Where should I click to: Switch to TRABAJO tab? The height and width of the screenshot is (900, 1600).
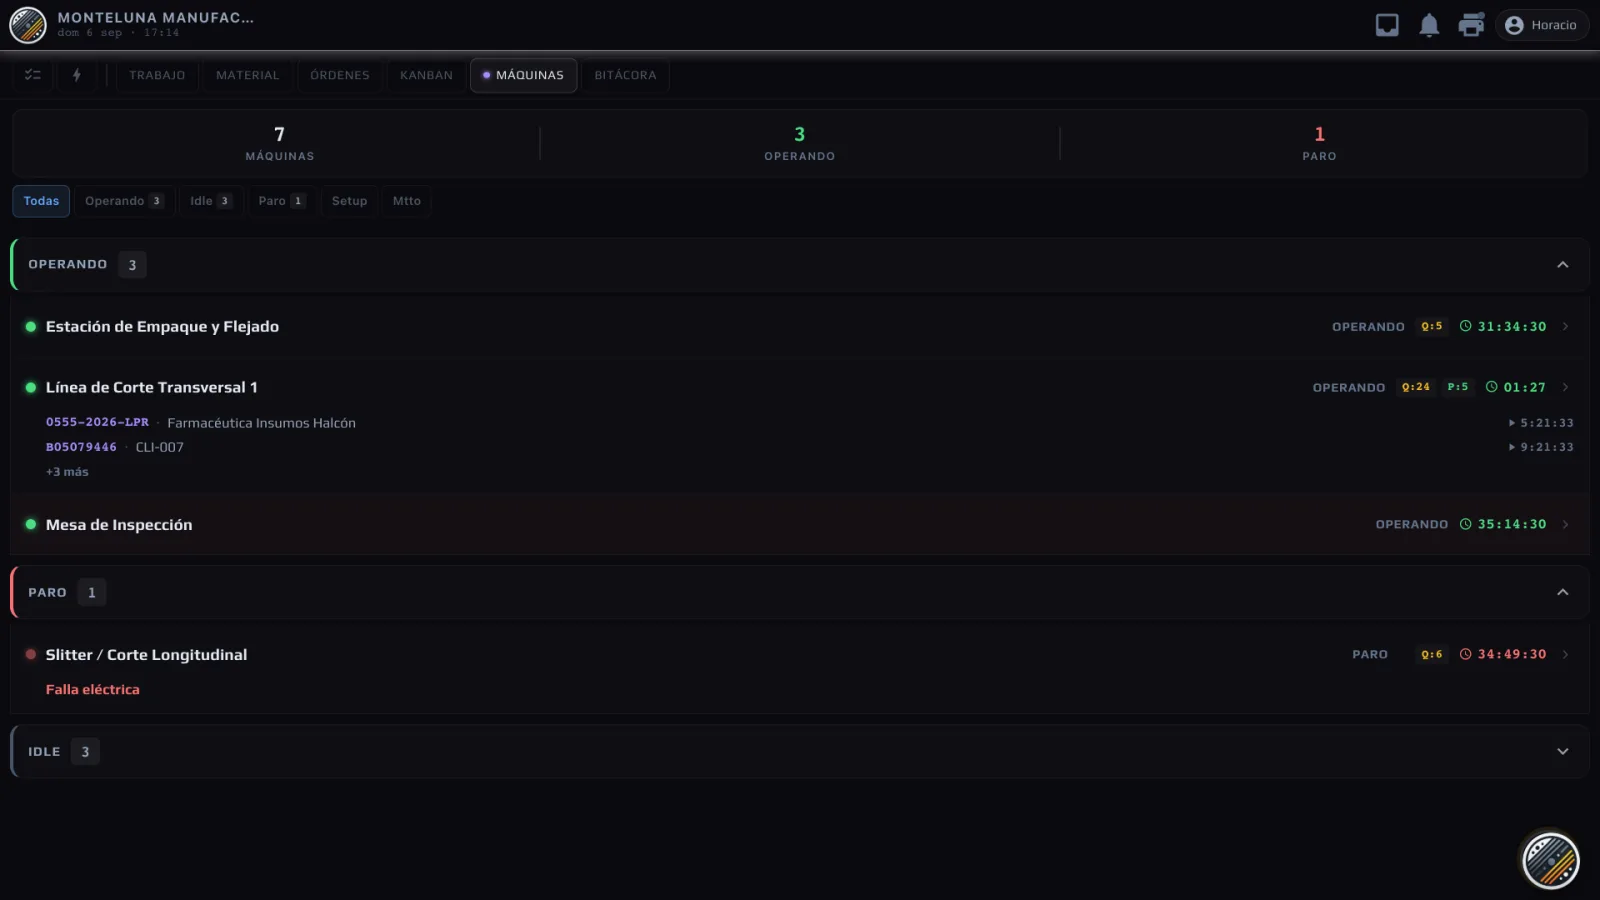[x=157, y=75]
